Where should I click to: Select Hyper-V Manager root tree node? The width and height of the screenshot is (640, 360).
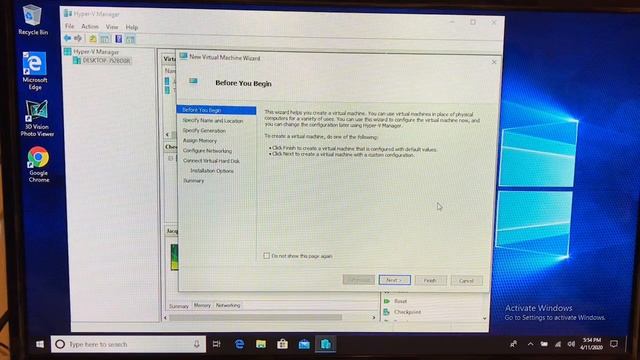coord(96,52)
